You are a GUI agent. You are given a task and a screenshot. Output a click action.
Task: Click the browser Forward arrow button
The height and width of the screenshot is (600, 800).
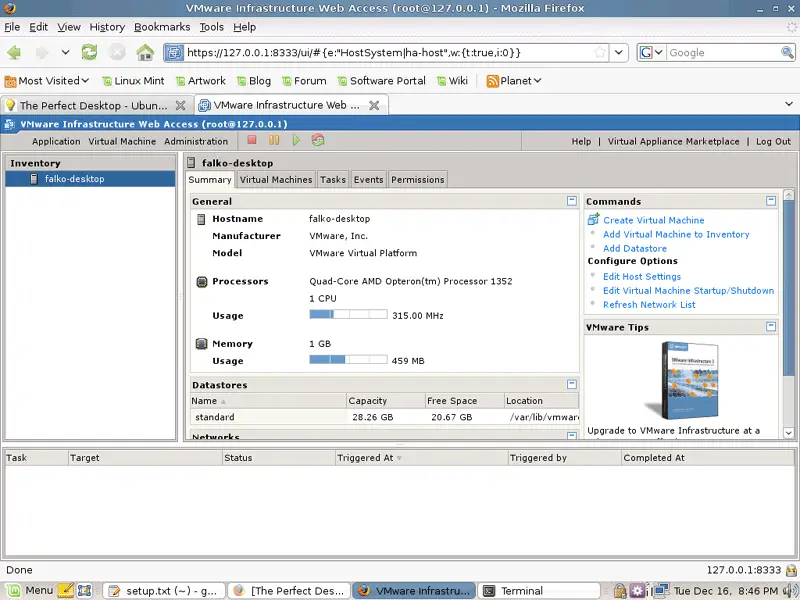coord(42,52)
